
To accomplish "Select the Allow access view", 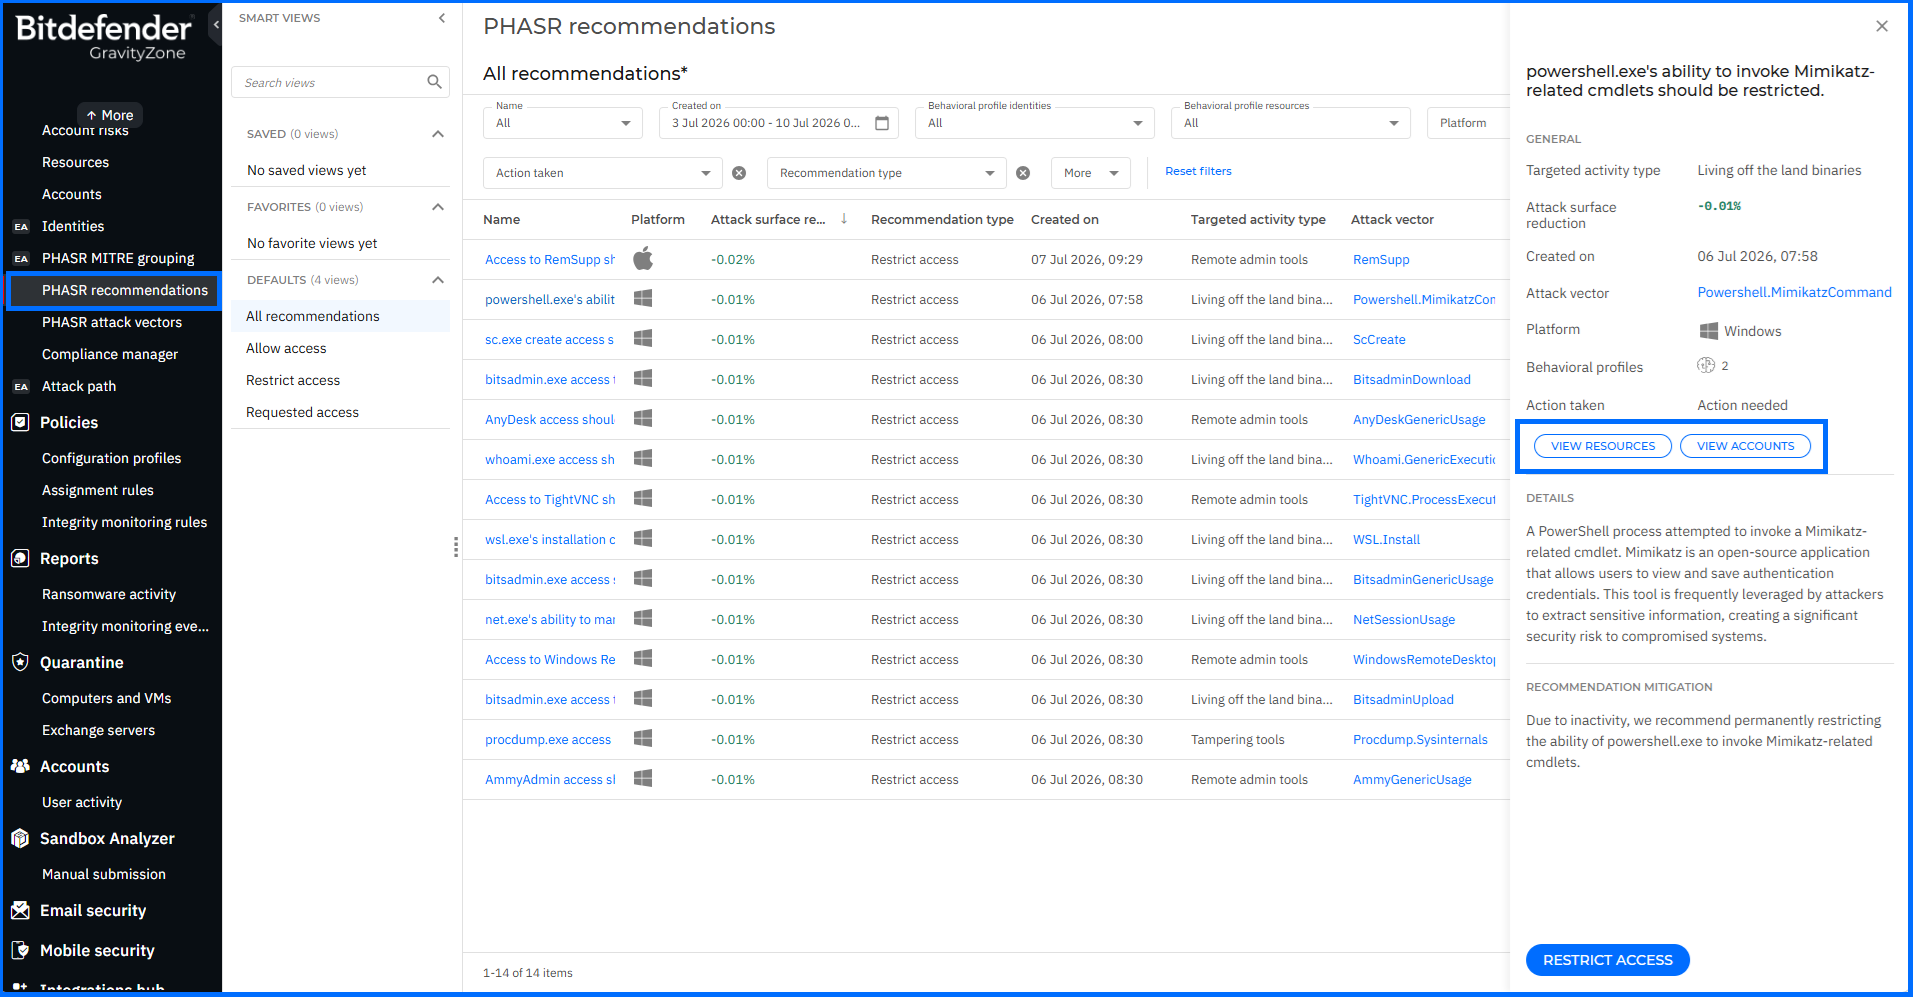I will (x=340, y=348).
